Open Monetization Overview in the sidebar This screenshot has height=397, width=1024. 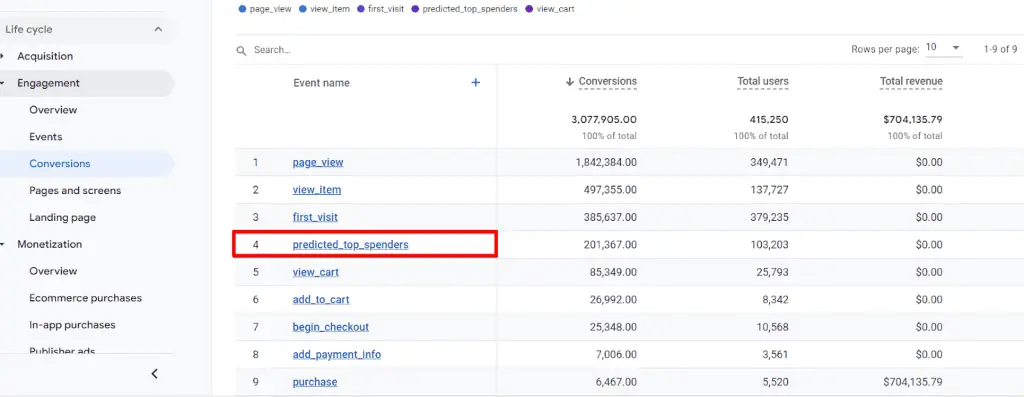point(53,271)
